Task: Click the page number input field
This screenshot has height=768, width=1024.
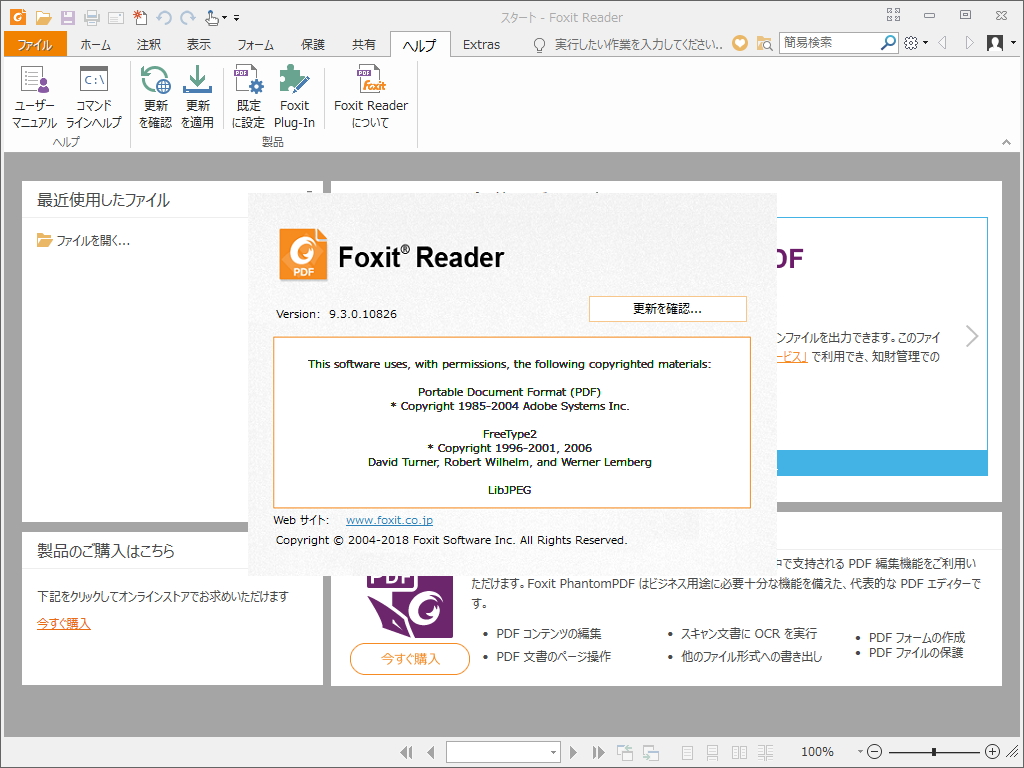Action: pos(500,751)
